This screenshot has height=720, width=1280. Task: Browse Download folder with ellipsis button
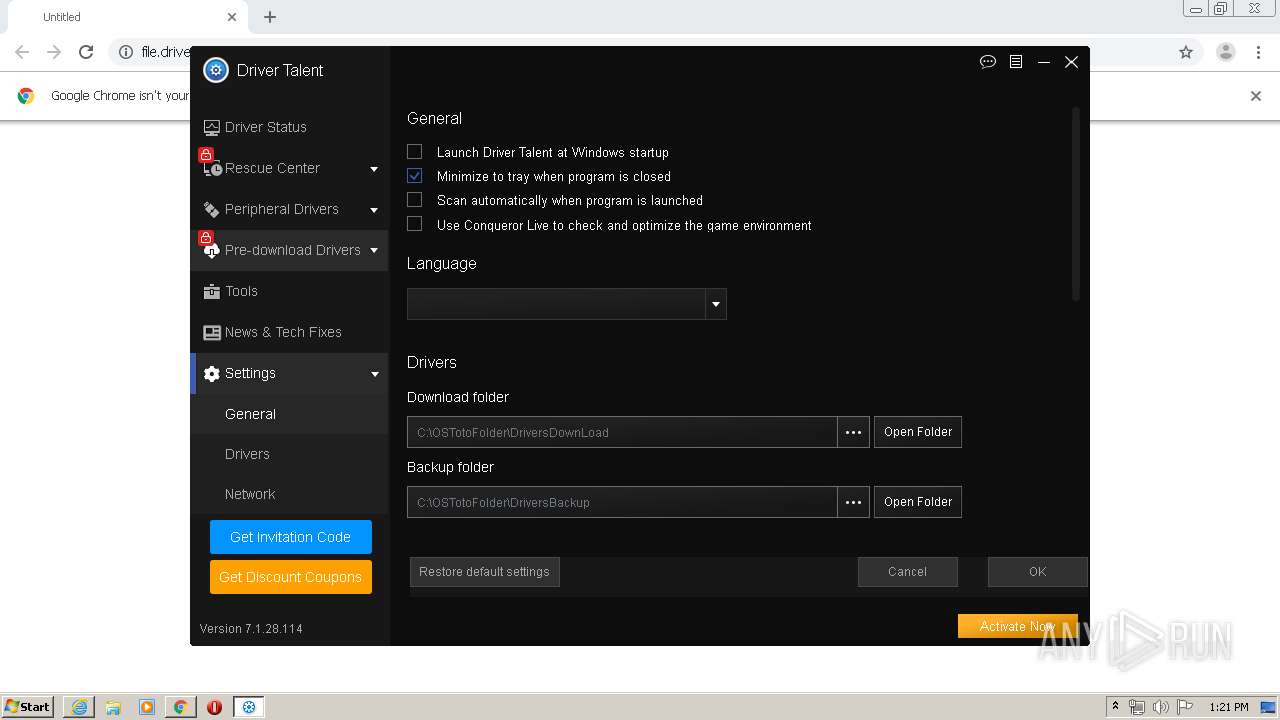(853, 432)
